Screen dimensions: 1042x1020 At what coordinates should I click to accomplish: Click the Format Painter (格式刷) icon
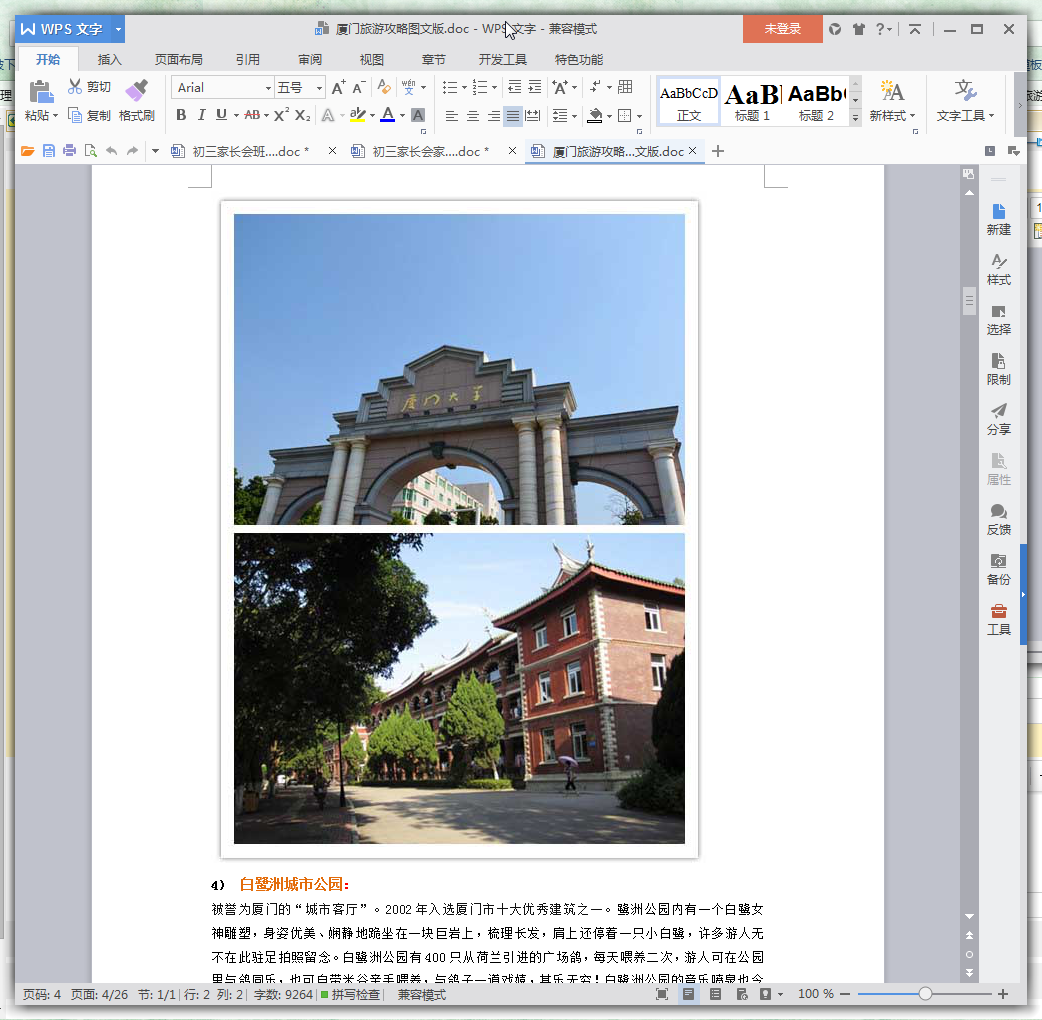136,92
